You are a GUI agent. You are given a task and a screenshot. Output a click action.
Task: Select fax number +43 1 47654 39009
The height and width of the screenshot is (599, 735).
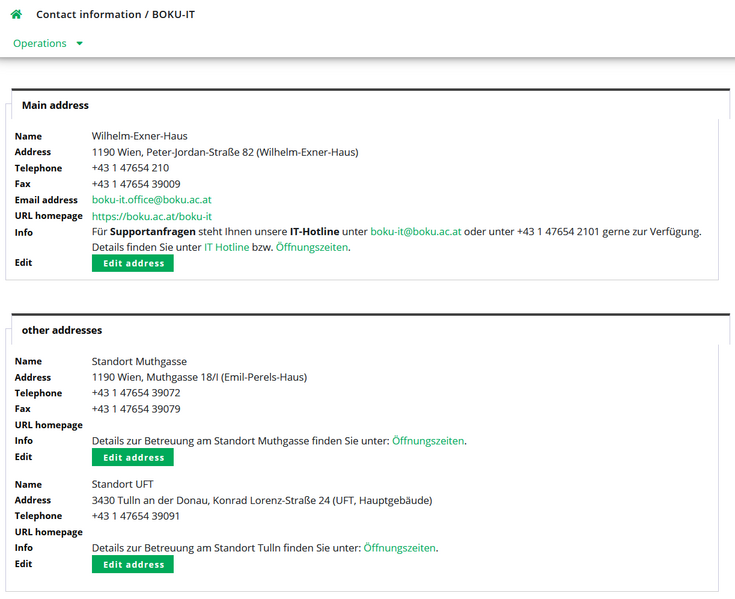point(136,184)
